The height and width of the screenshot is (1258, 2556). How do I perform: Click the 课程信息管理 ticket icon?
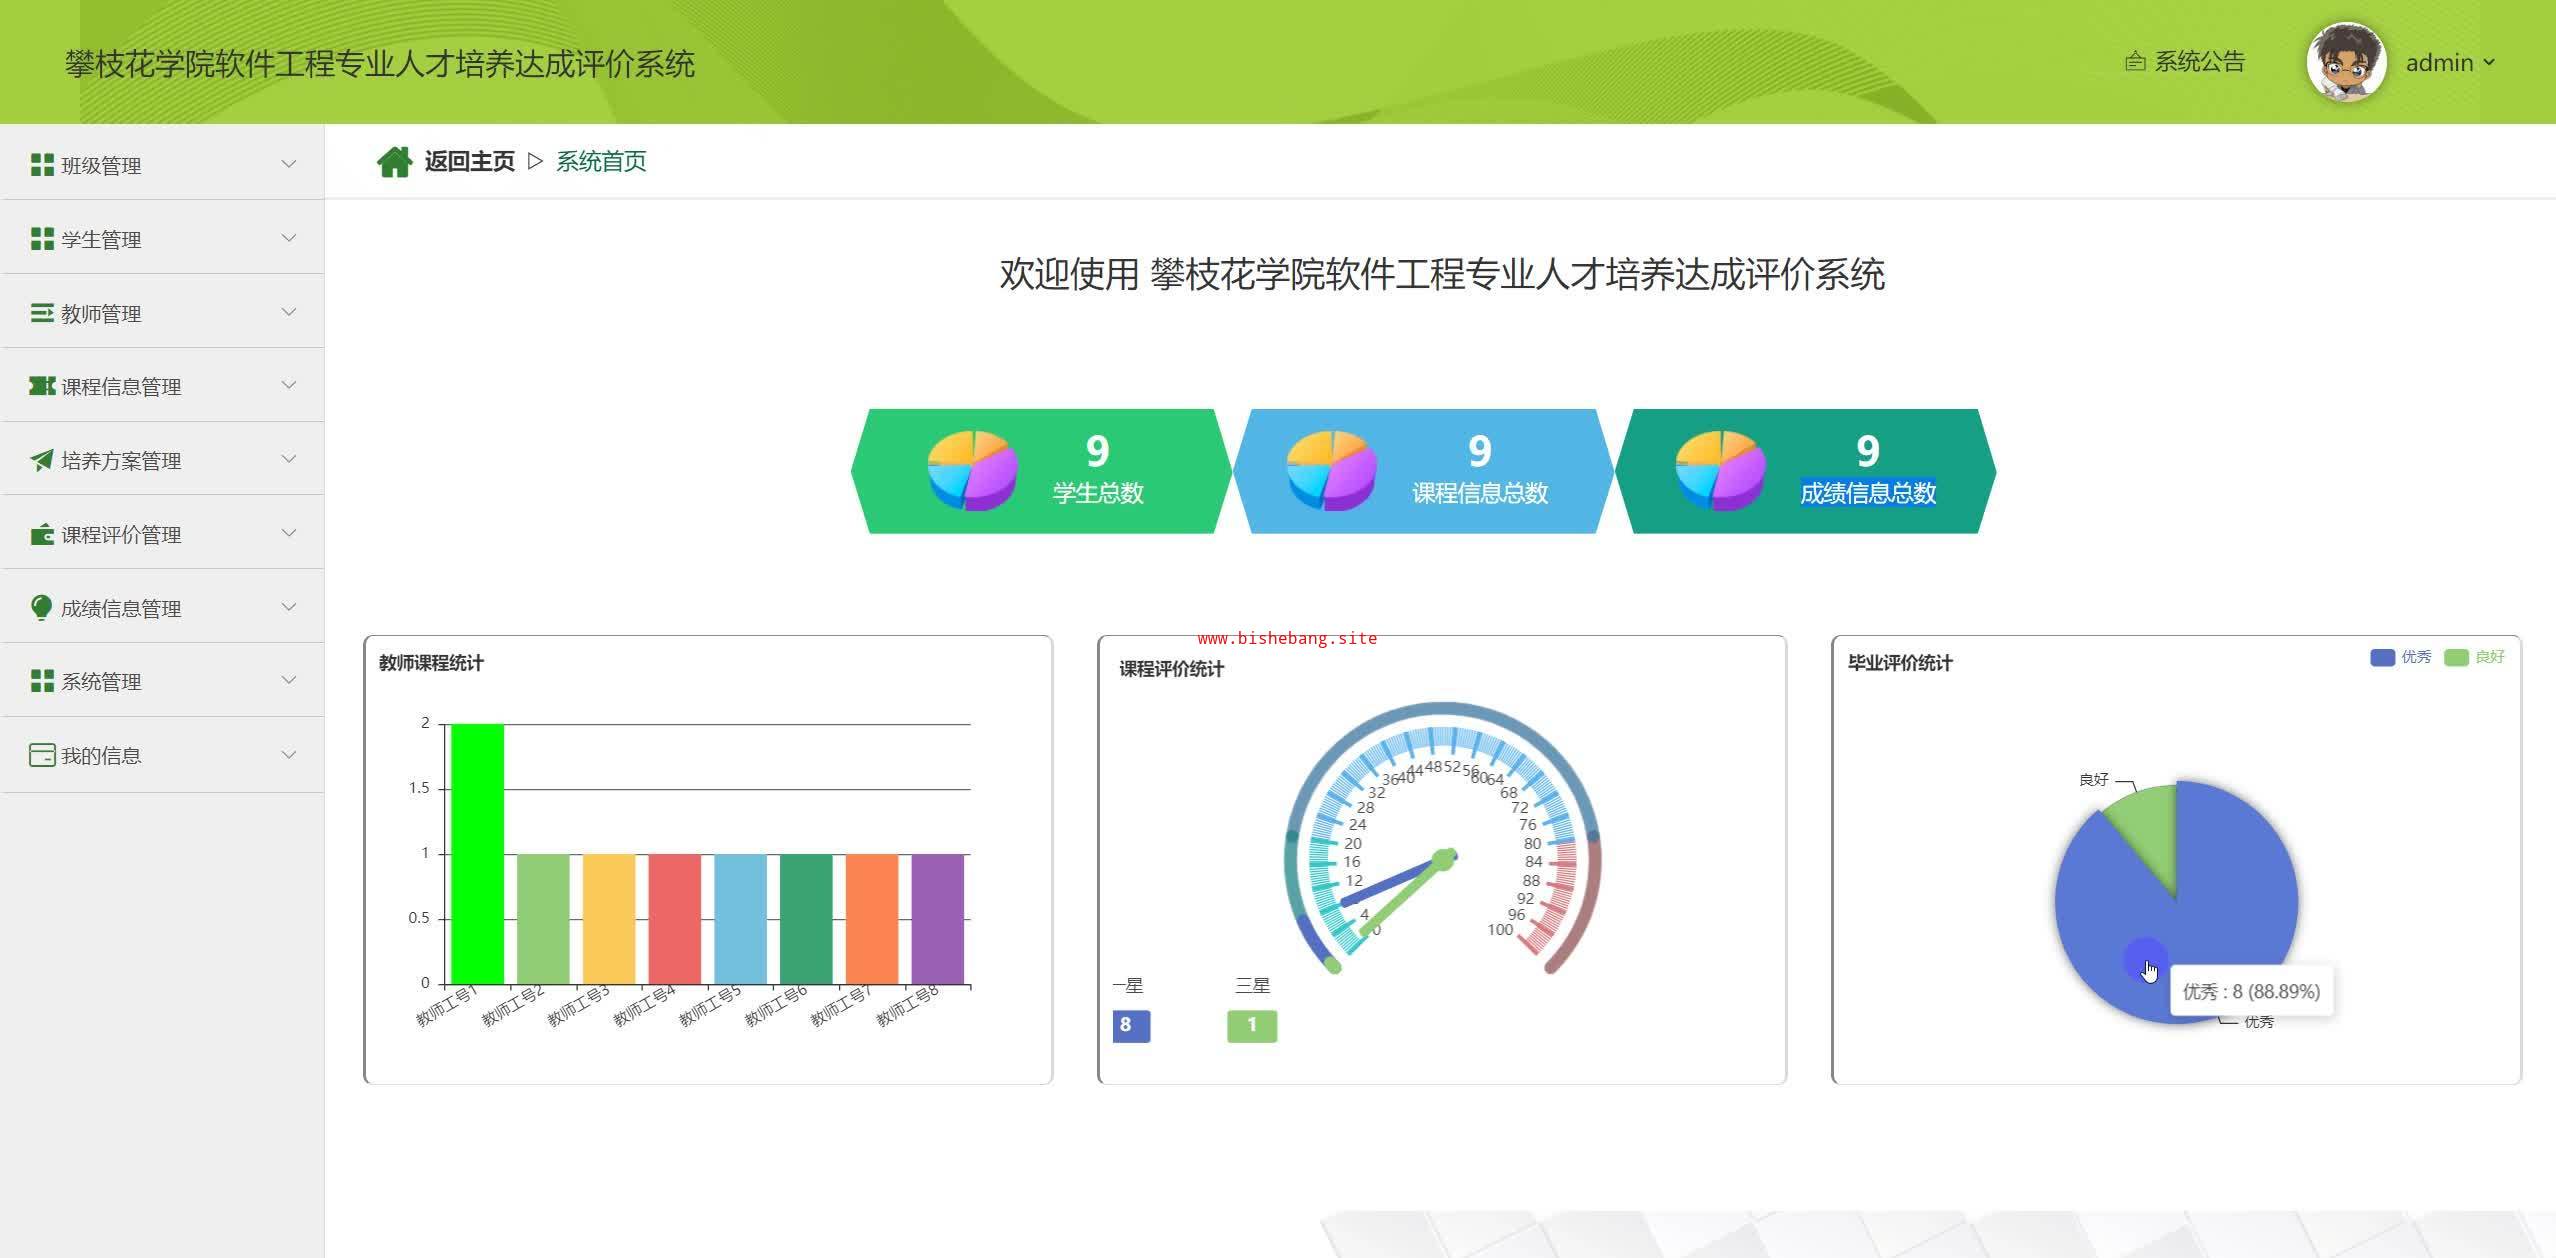pyautogui.click(x=42, y=386)
